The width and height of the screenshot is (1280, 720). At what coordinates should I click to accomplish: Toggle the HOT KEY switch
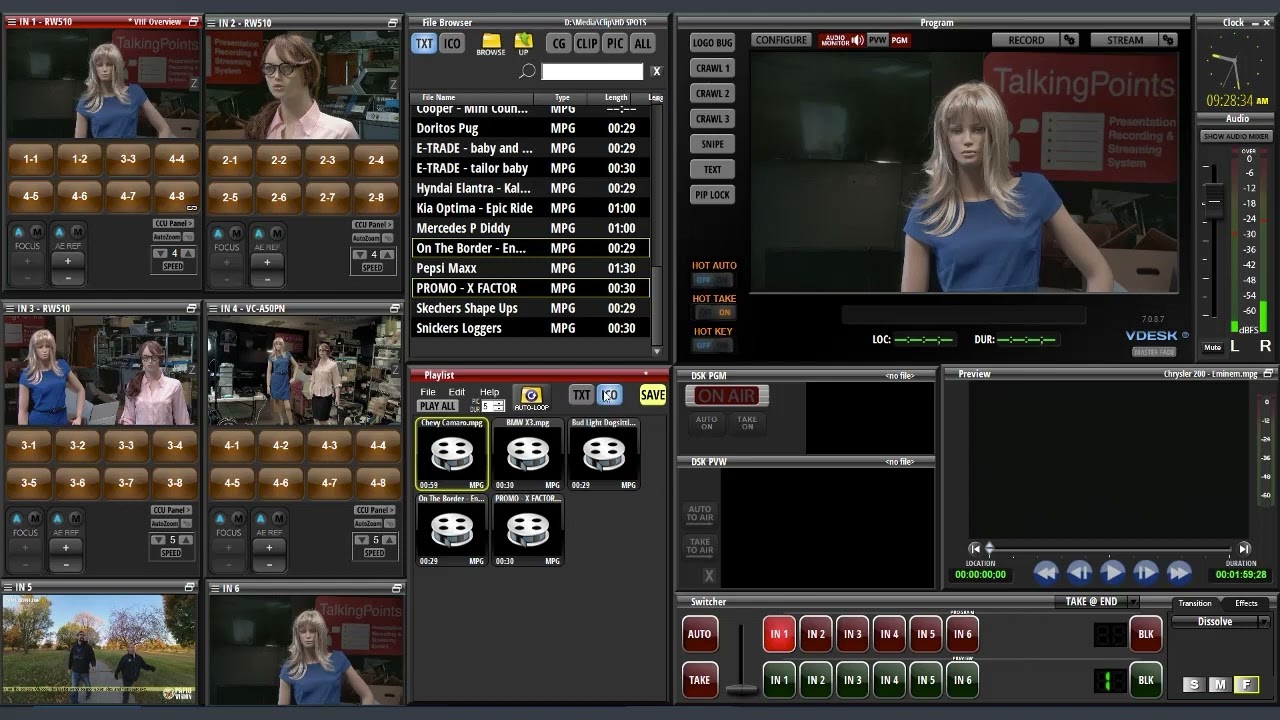point(713,345)
